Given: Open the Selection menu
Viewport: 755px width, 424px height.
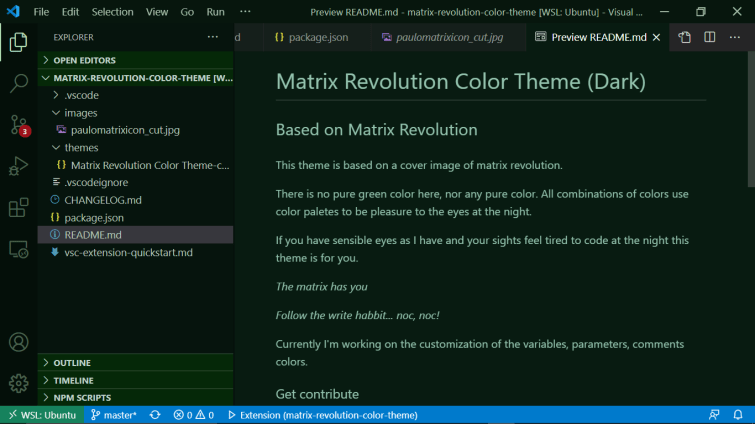Looking at the screenshot, I should click(x=113, y=12).
